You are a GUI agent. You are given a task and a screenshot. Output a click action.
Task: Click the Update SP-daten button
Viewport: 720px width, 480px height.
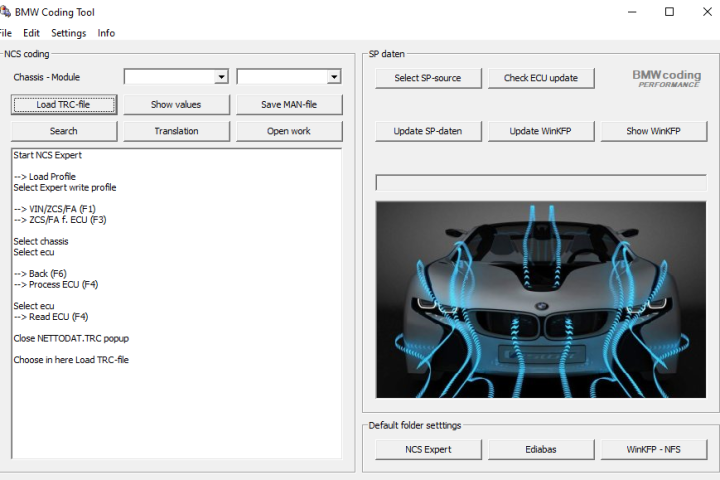click(429, 131)
